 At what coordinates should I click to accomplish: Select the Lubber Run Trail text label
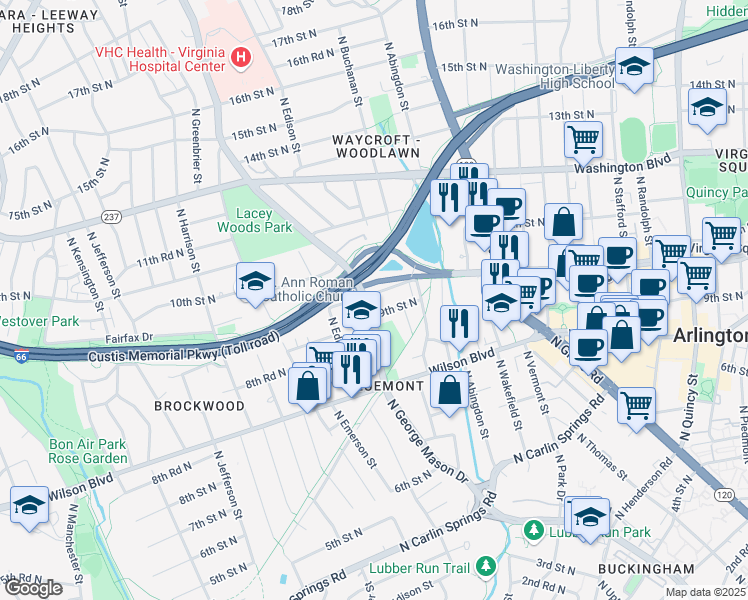click(420, 568)
